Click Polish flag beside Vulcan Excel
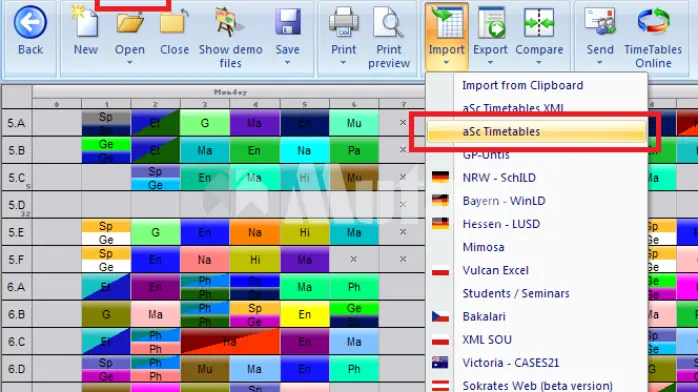 440,270
